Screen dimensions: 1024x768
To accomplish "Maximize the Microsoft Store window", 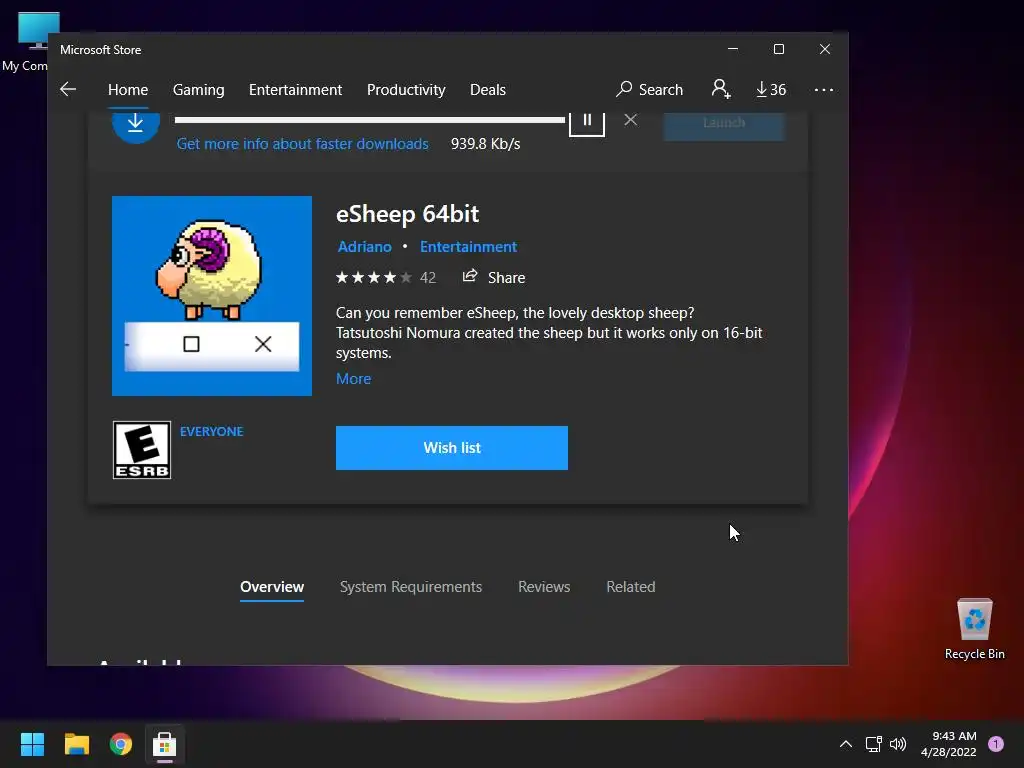I will (x=778, y=49).
